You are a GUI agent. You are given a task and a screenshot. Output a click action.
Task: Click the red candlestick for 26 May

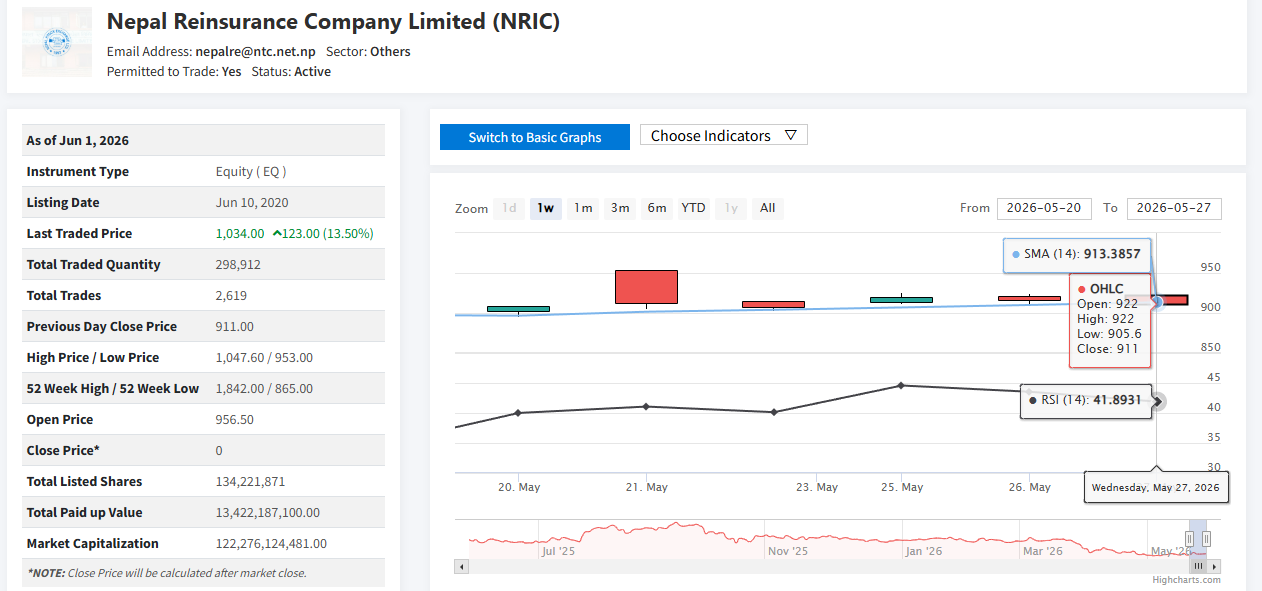tap(1029, 298)
